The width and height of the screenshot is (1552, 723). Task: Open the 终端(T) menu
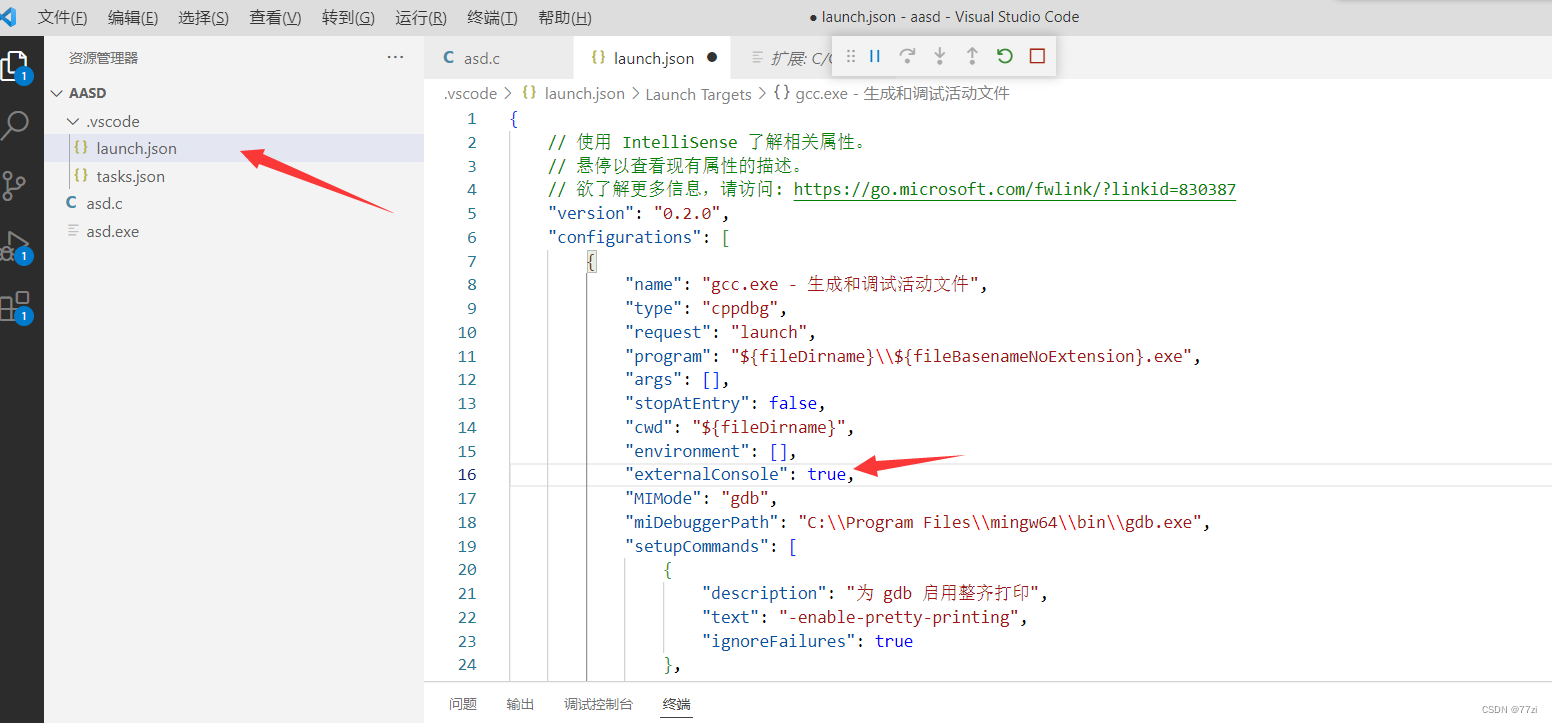pyautogui.click(x=492, y=17)
